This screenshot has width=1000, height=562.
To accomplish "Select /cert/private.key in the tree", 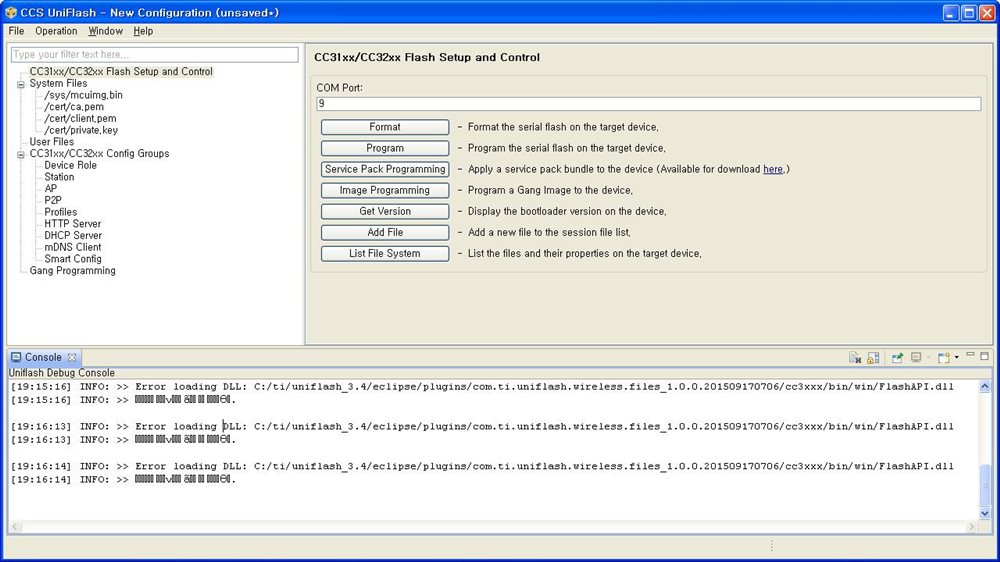I will (x=80, y=130).
